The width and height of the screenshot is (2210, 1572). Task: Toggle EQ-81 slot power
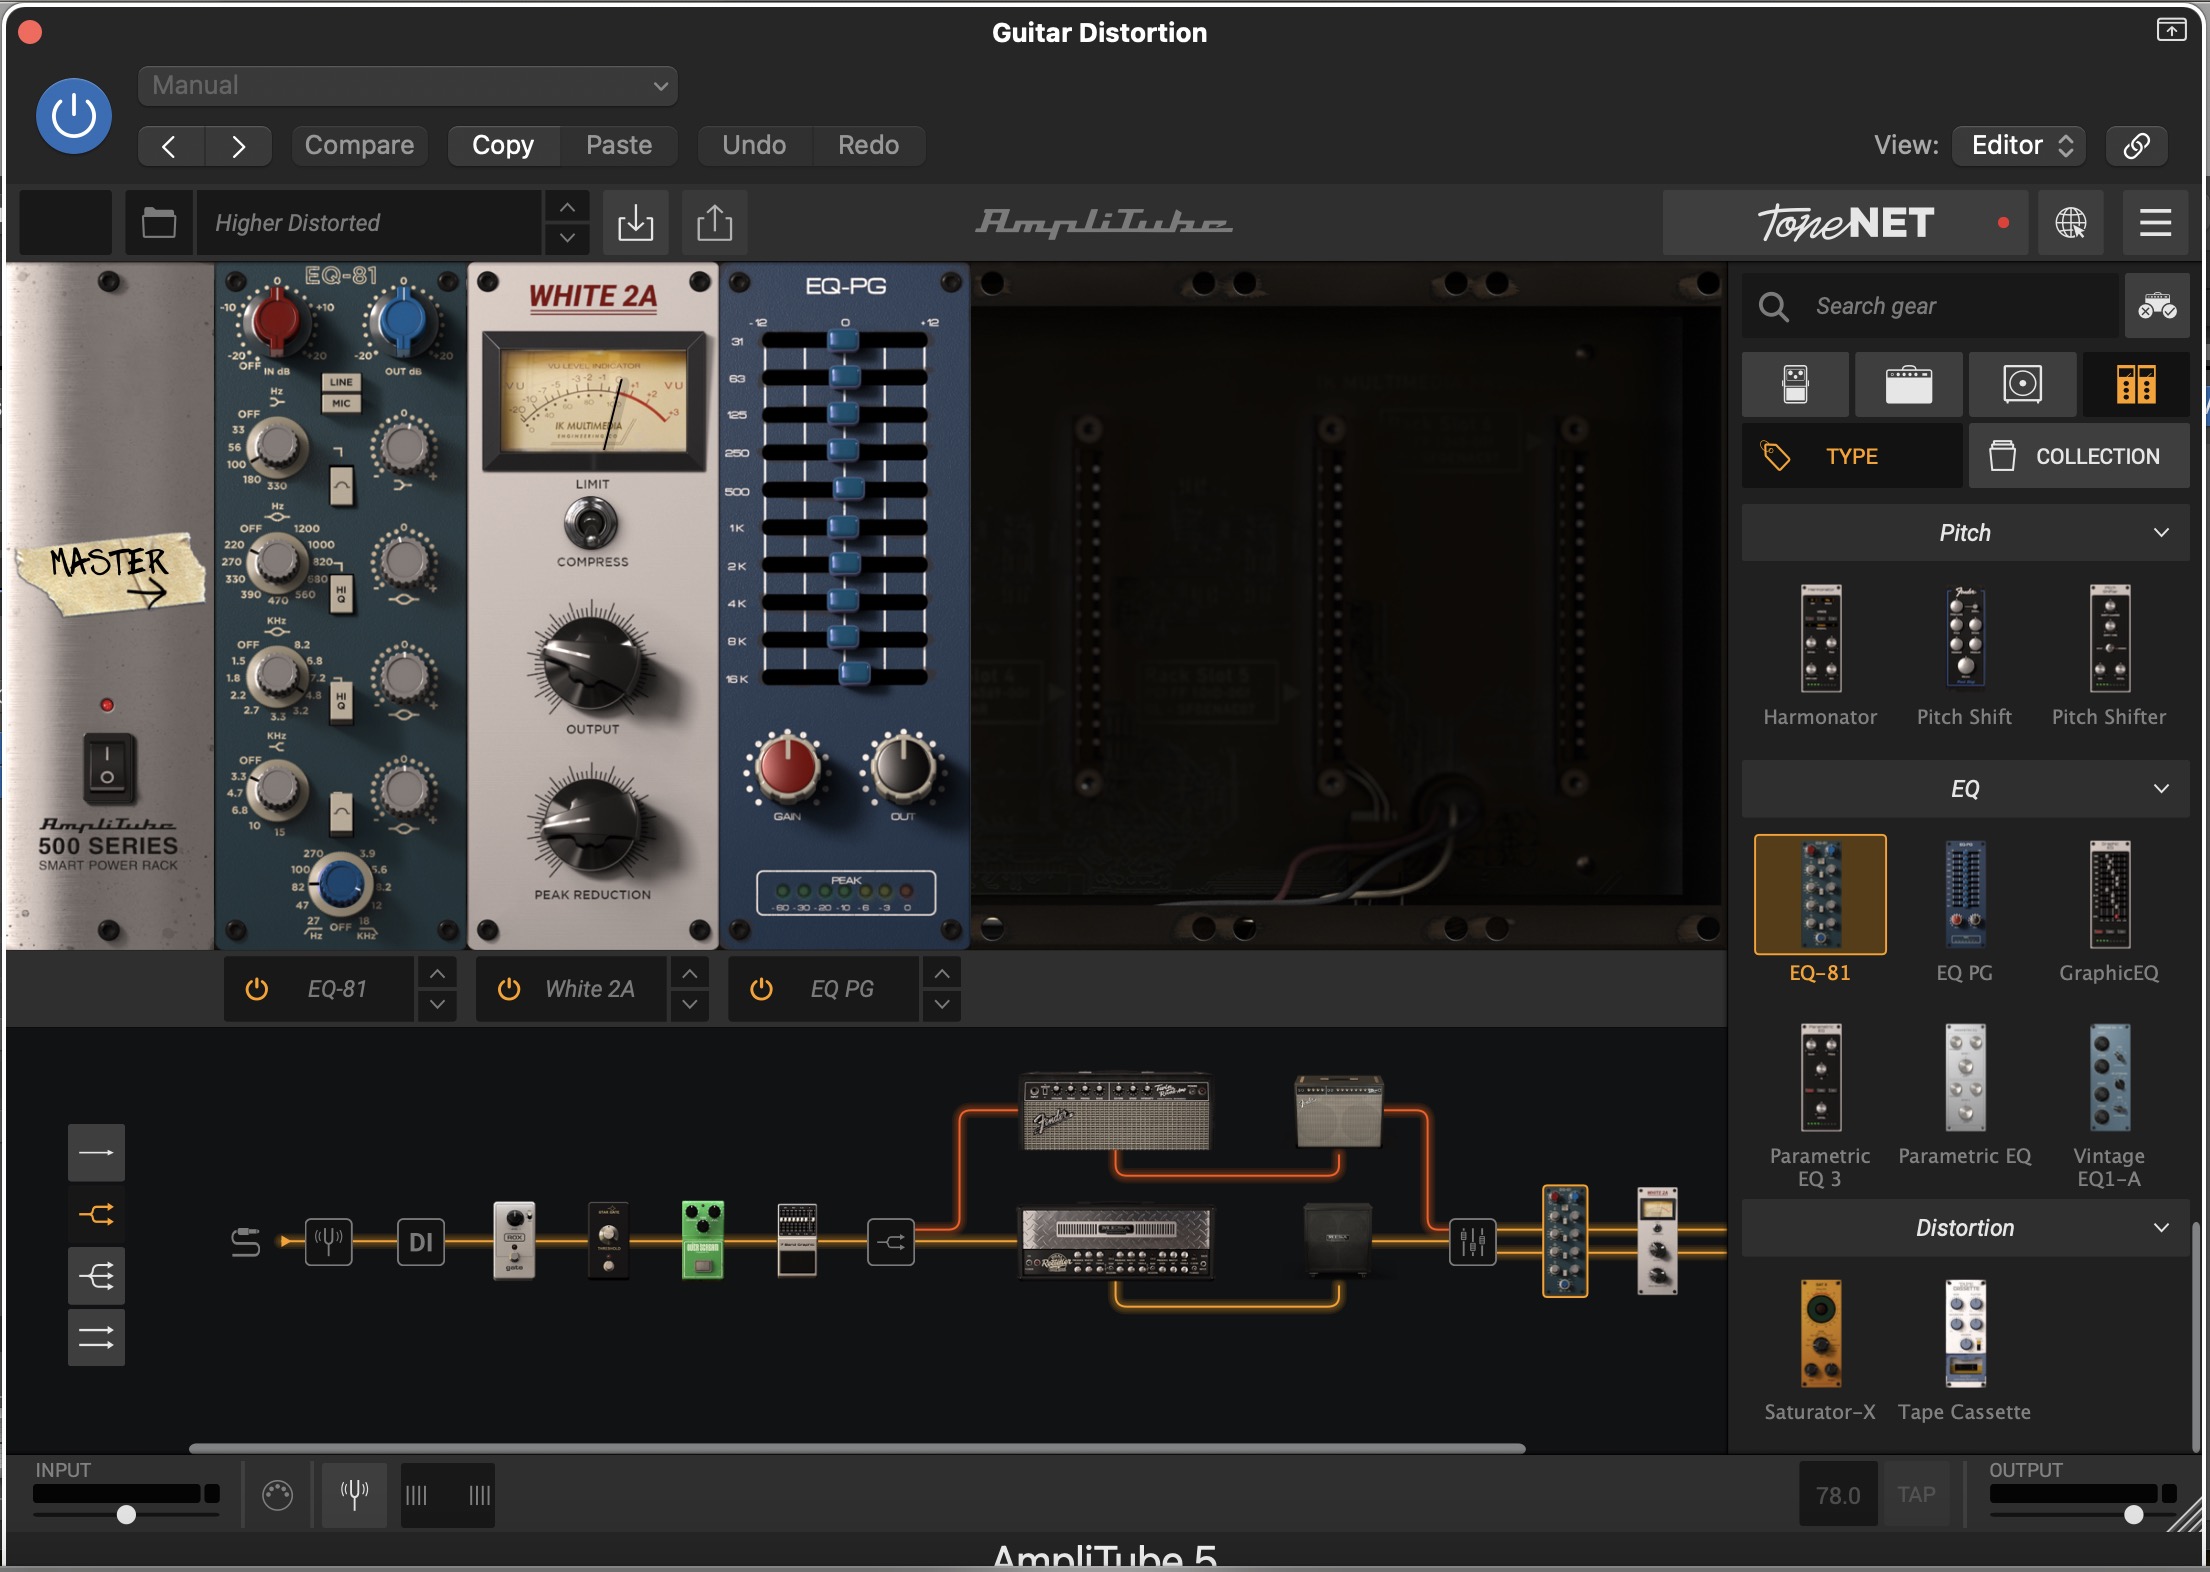257,989
